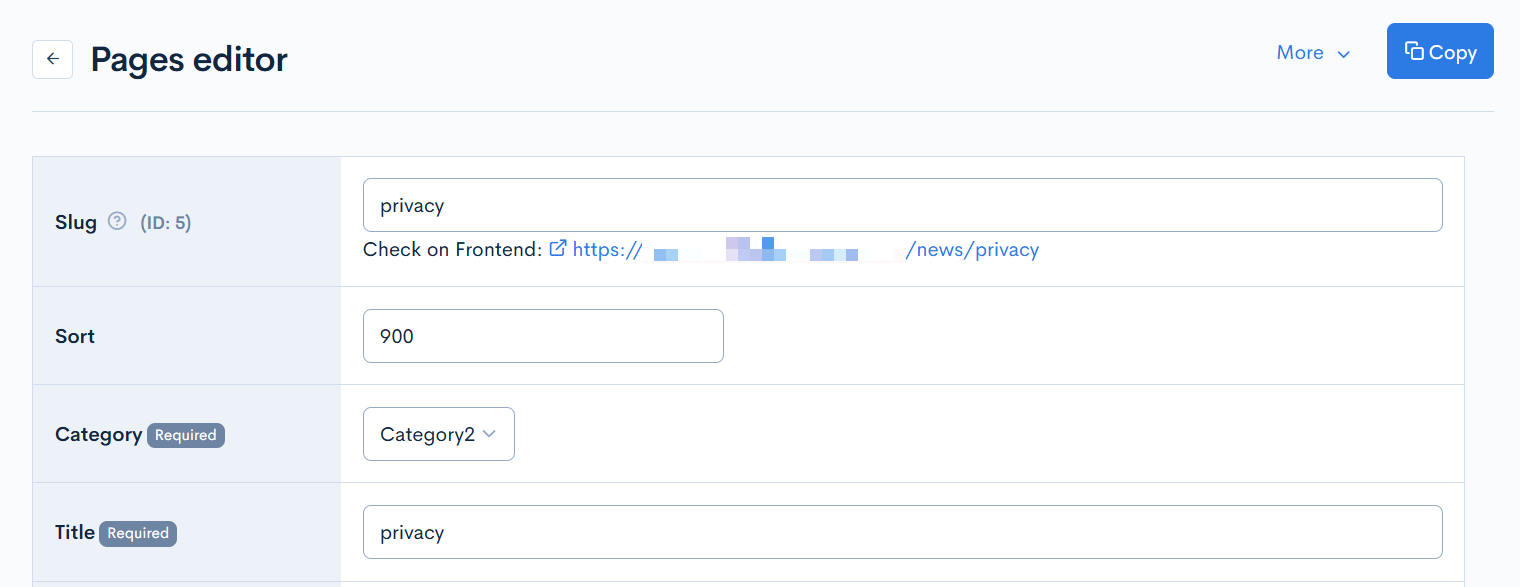1520x587 pixels.
Task: Click the blue Copy button
Action: (x=1440, y=51)
